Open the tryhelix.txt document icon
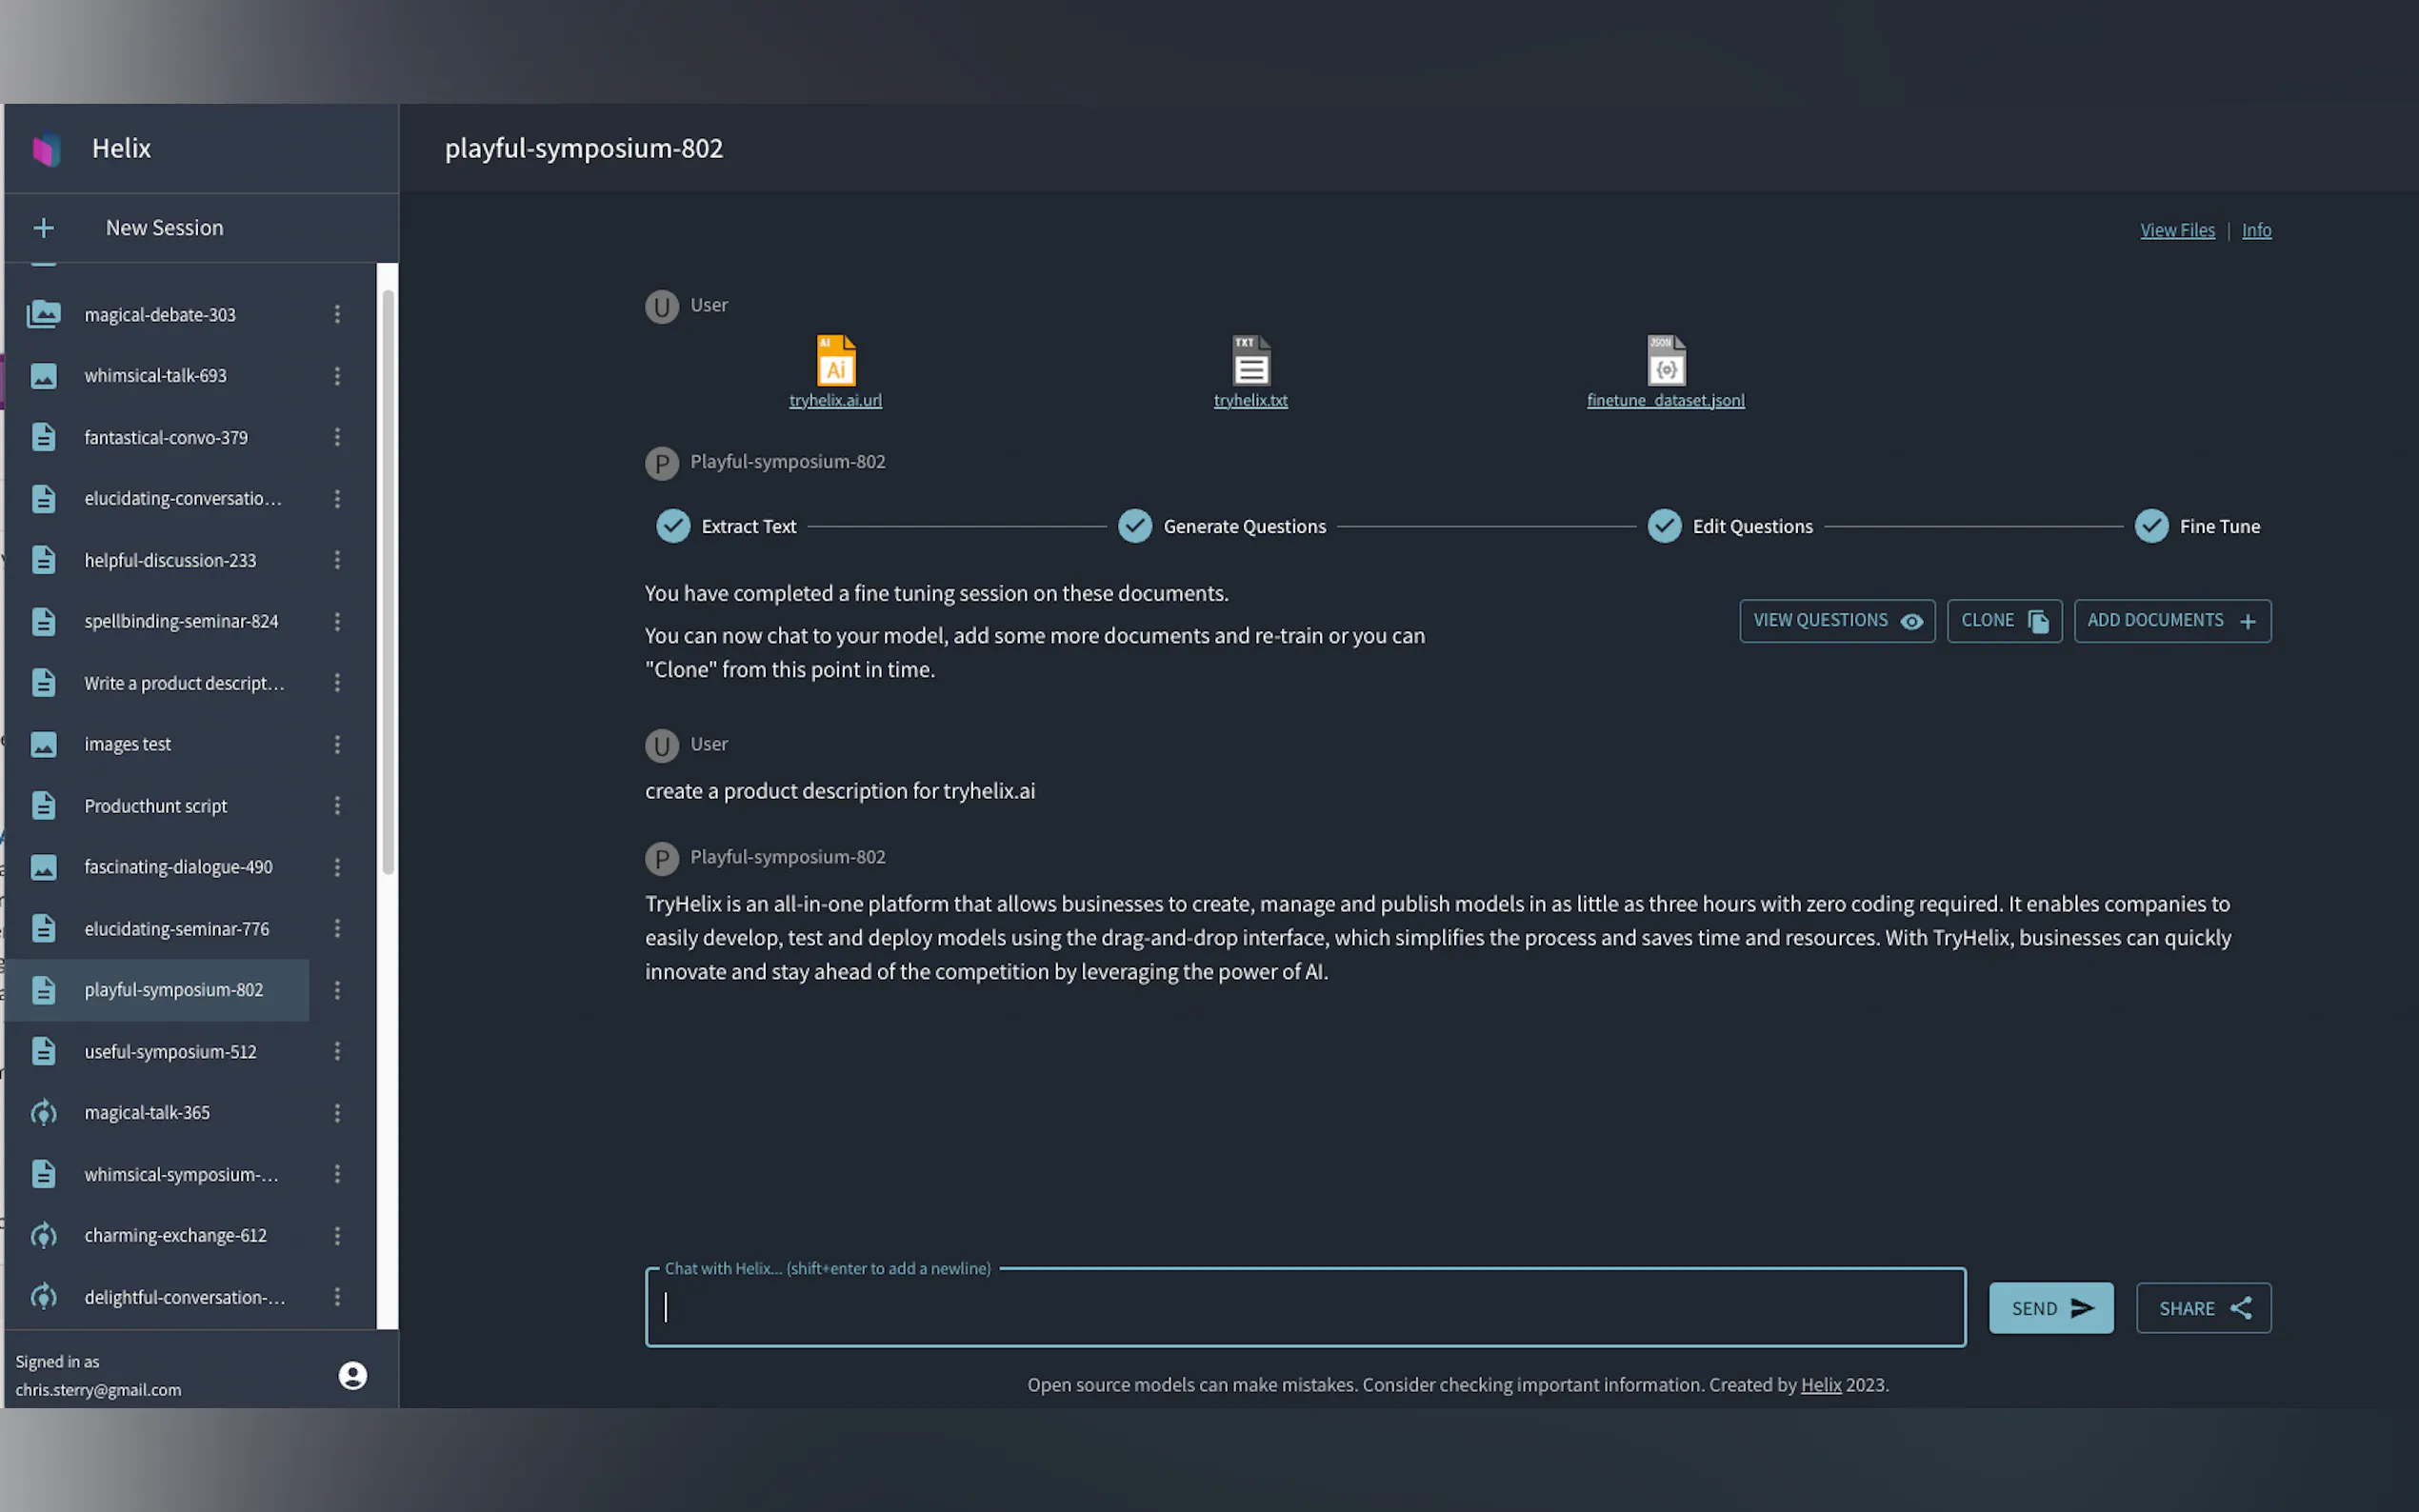 1250,361
